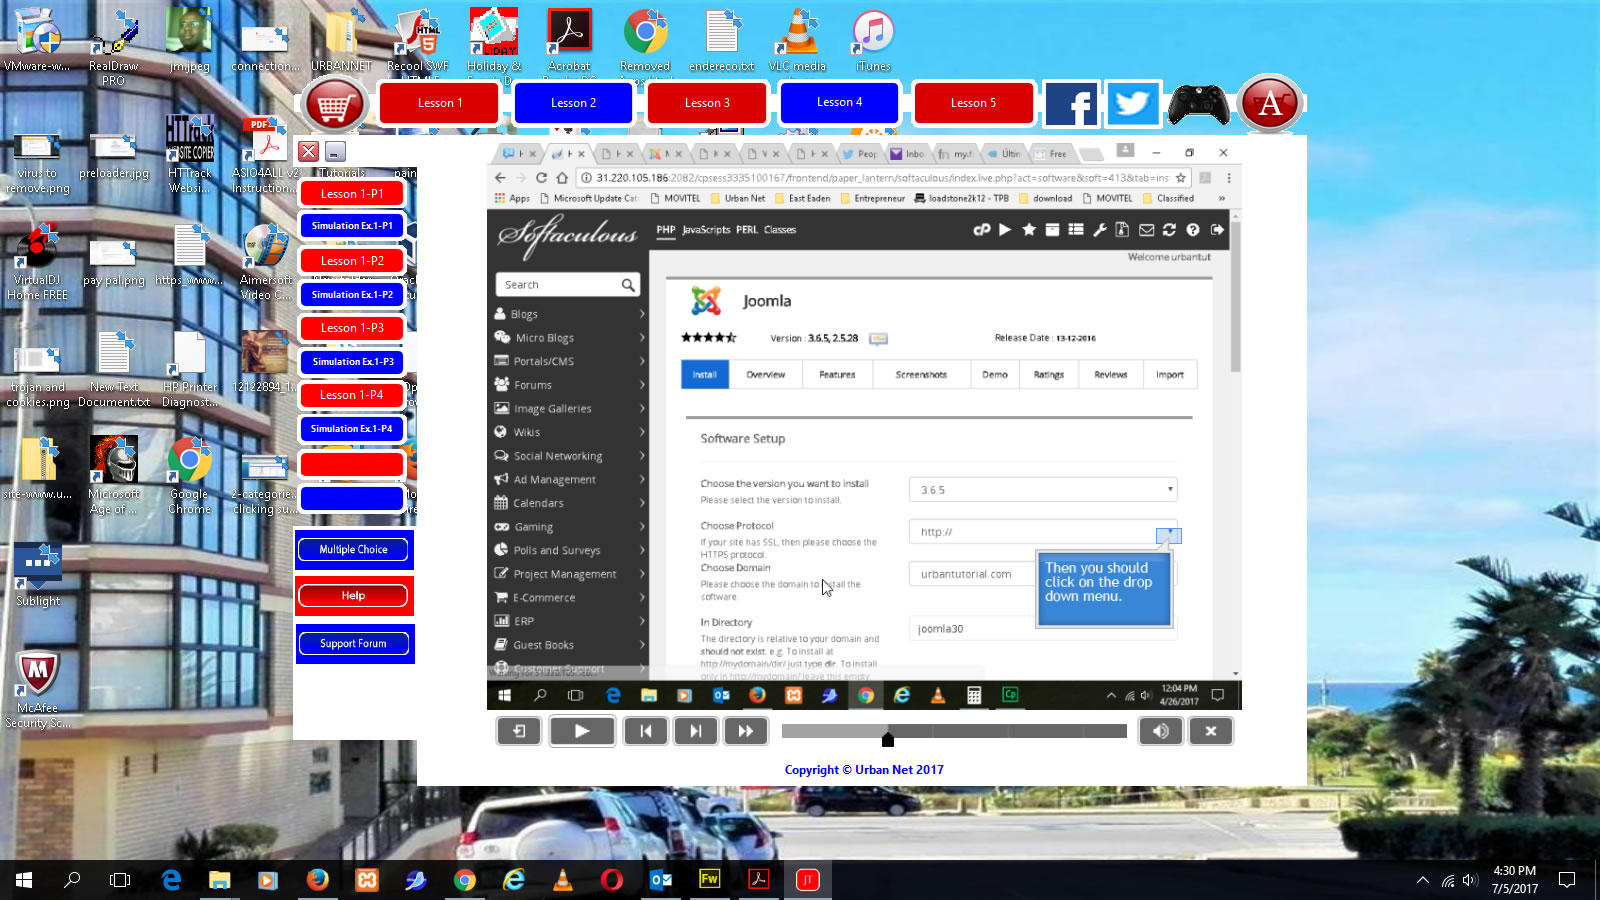
Task: Skip to the previous slide
Action: [646, 731]
